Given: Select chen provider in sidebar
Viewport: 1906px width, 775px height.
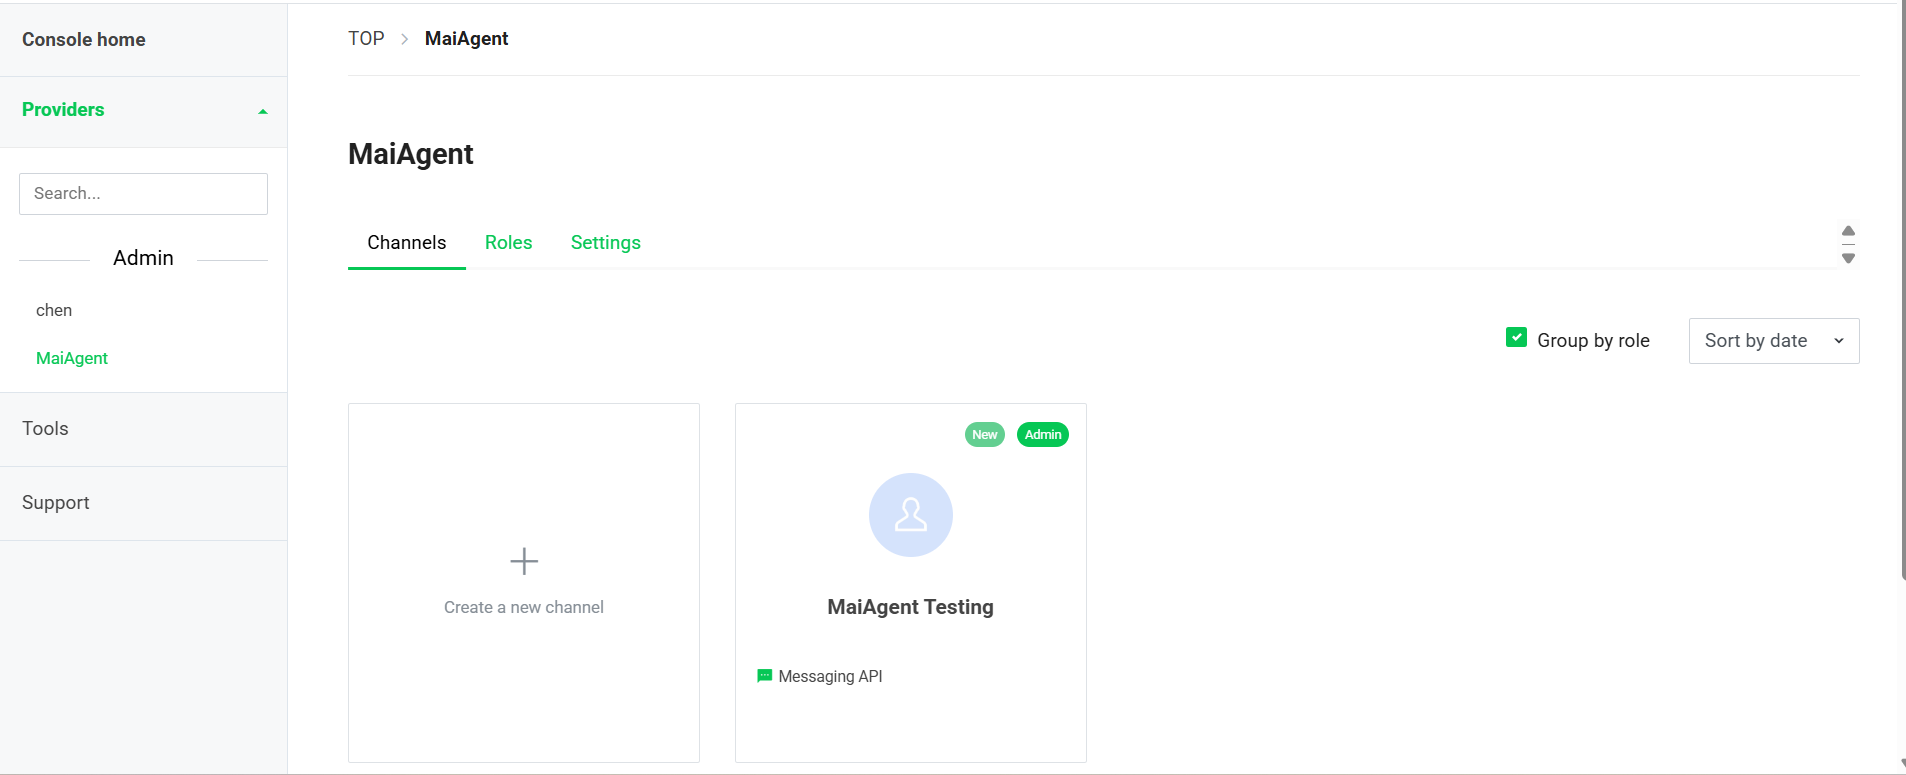Looking at the screenshot, I should coord(54,310).
